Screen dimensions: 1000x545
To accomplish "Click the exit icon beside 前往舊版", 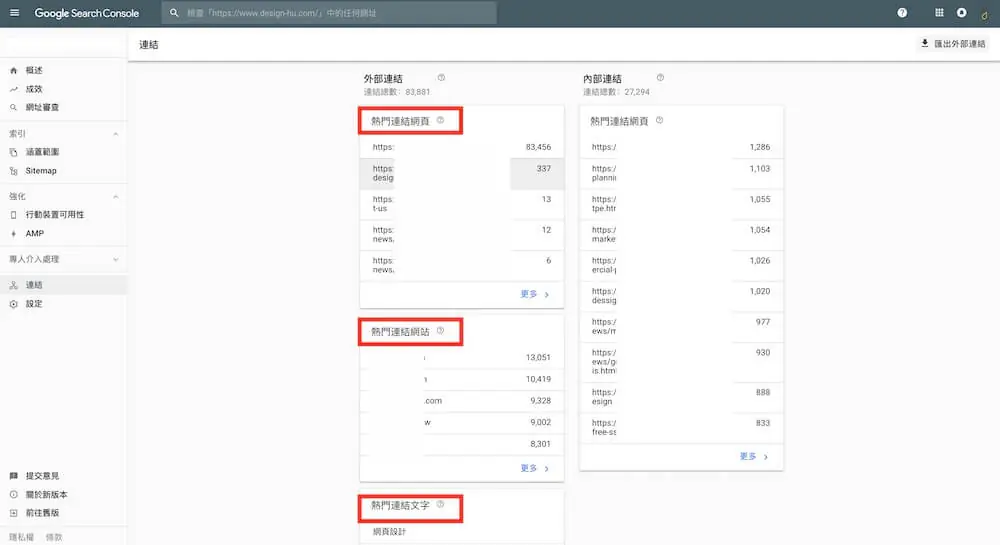I will (x=13, y=513).
